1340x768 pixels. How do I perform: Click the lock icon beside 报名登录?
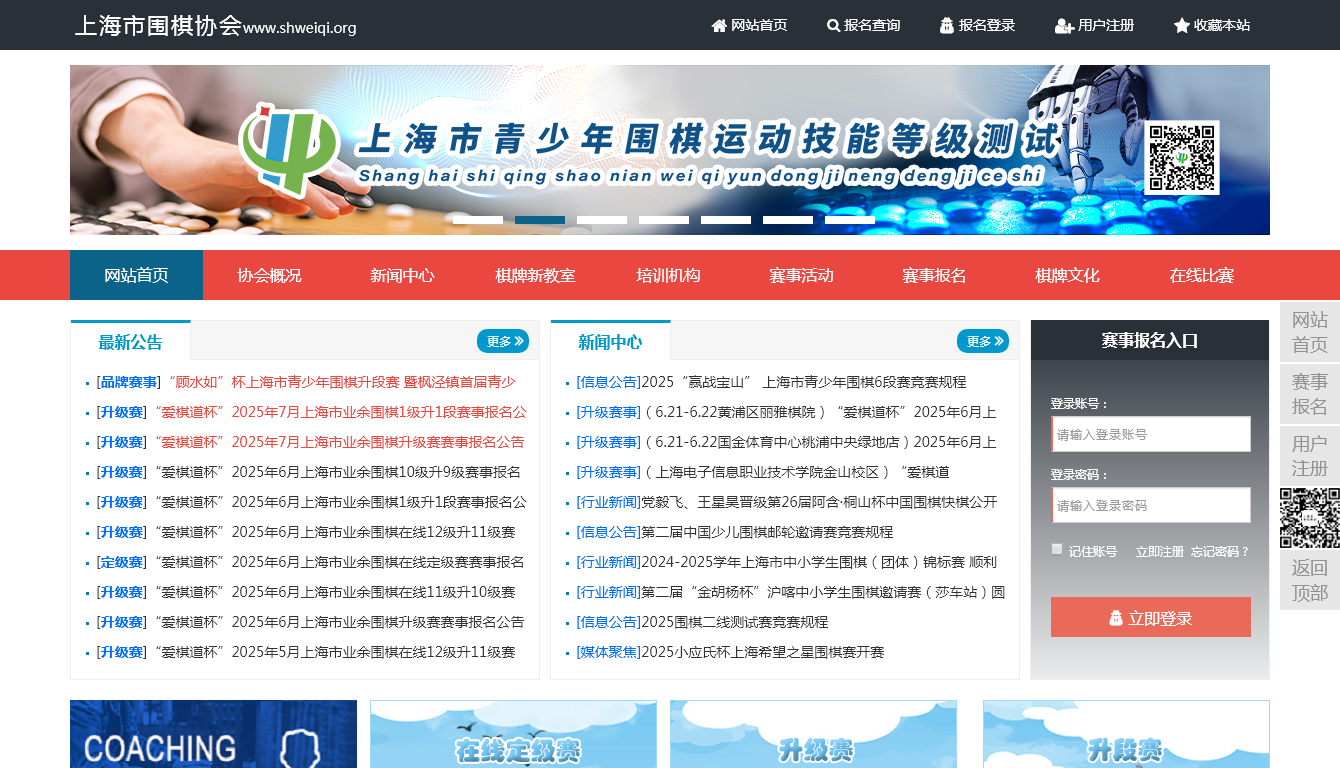pos(947,26)
